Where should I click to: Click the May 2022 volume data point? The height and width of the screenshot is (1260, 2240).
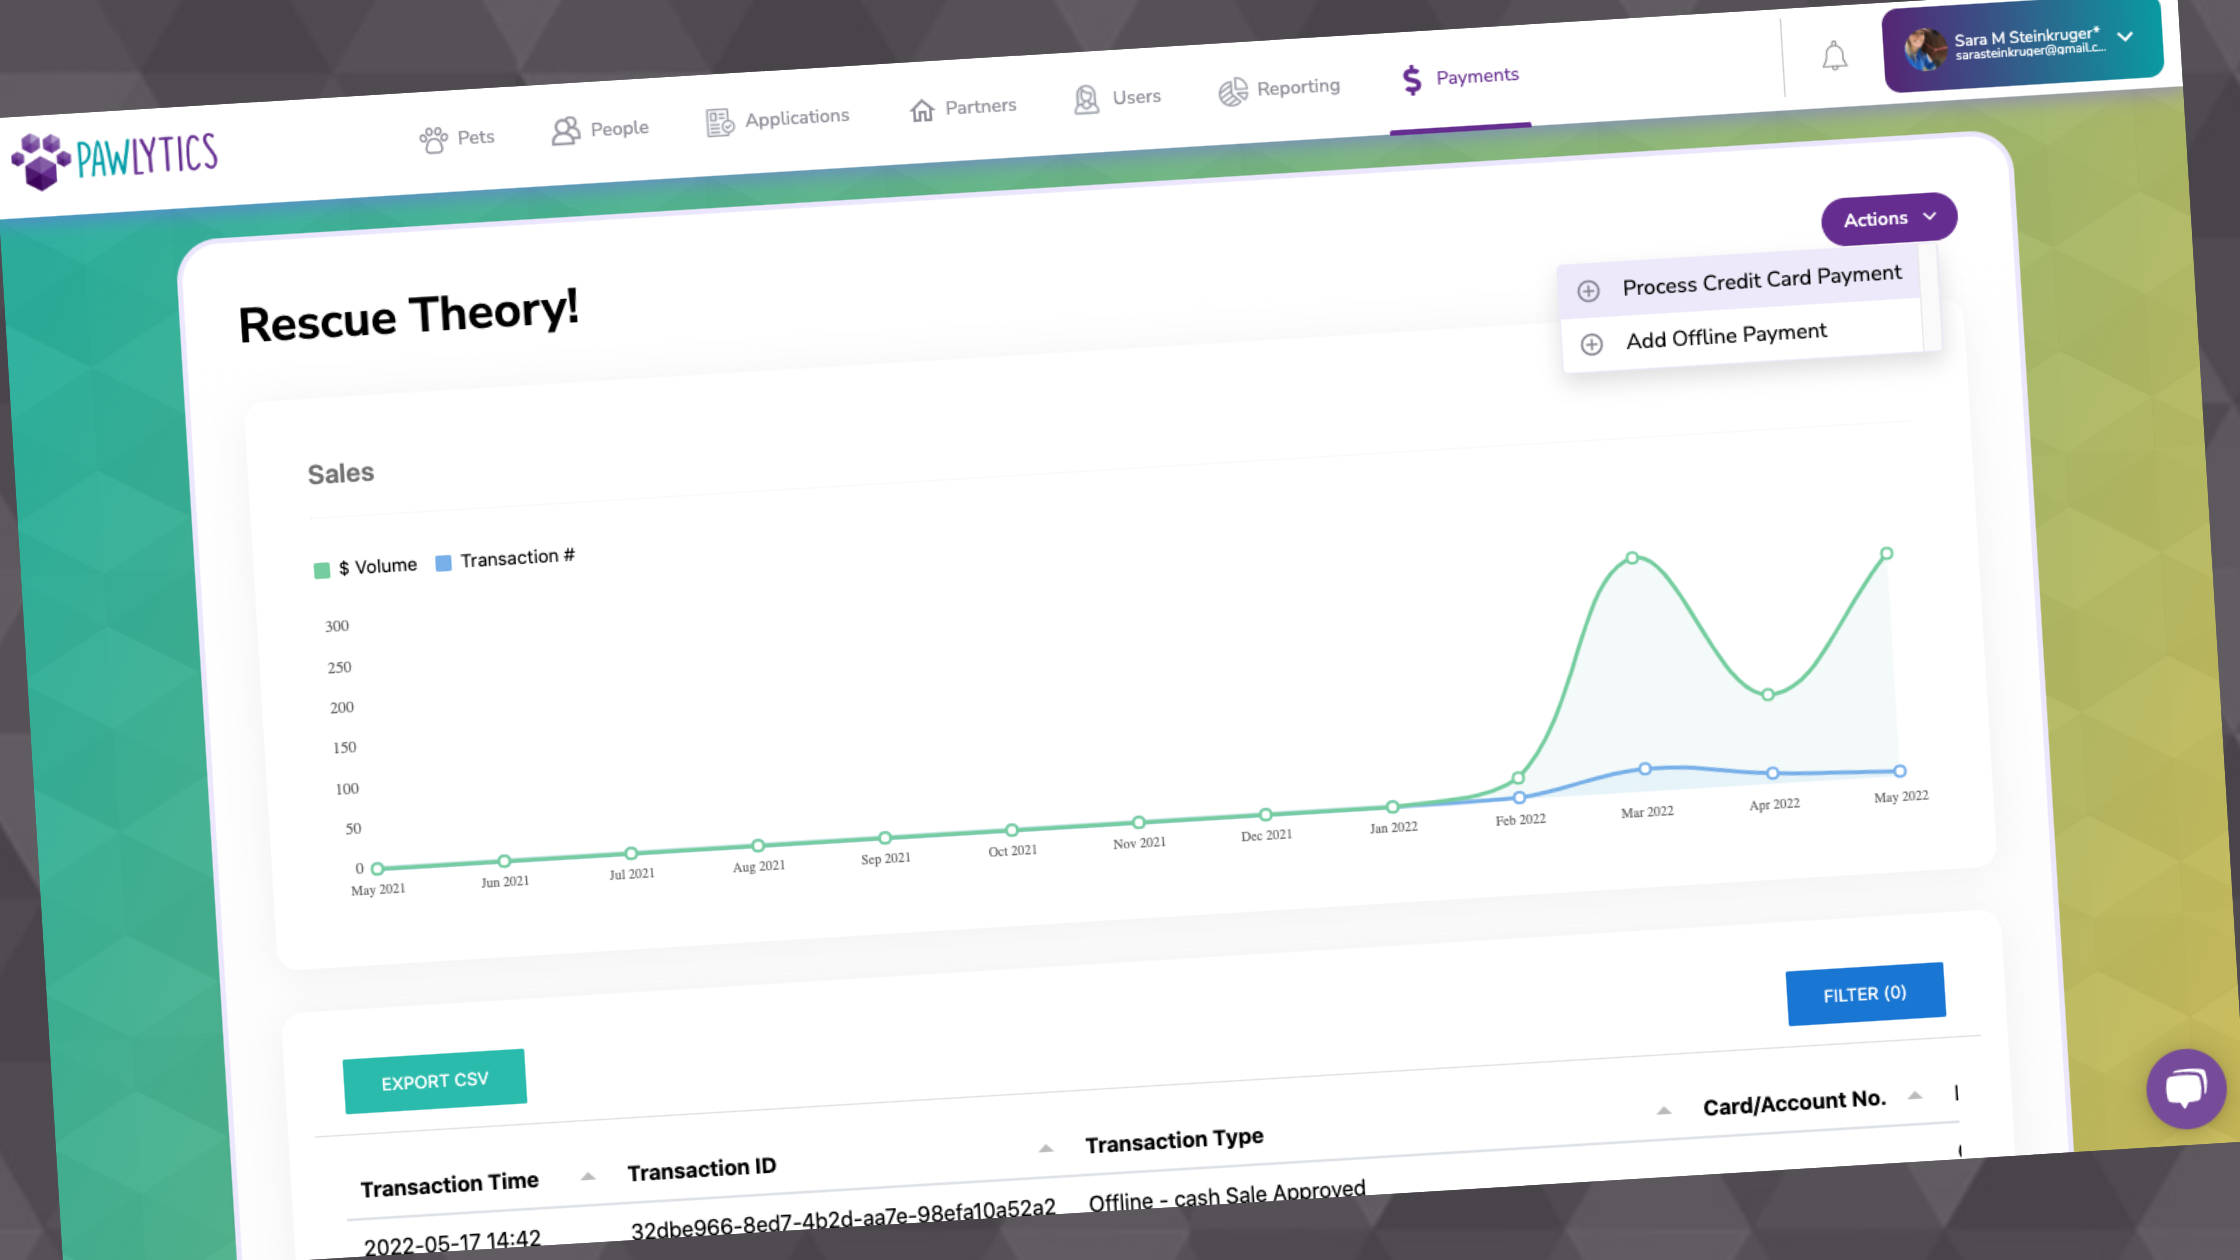click(x=1887, y=554)
